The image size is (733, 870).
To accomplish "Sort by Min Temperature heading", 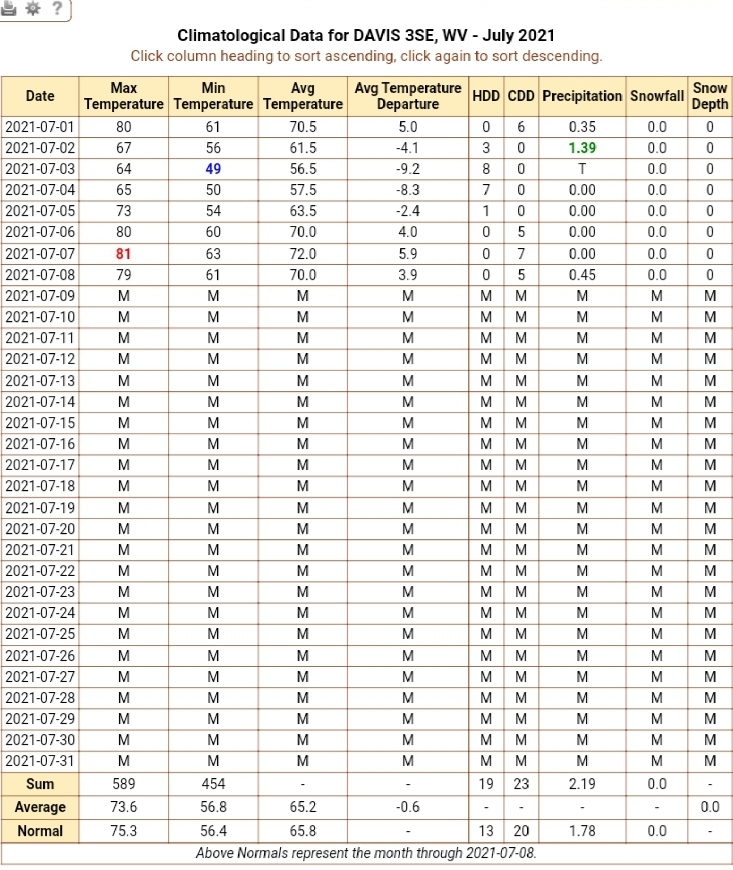I will pyautogui.click(x=213, y=96).
